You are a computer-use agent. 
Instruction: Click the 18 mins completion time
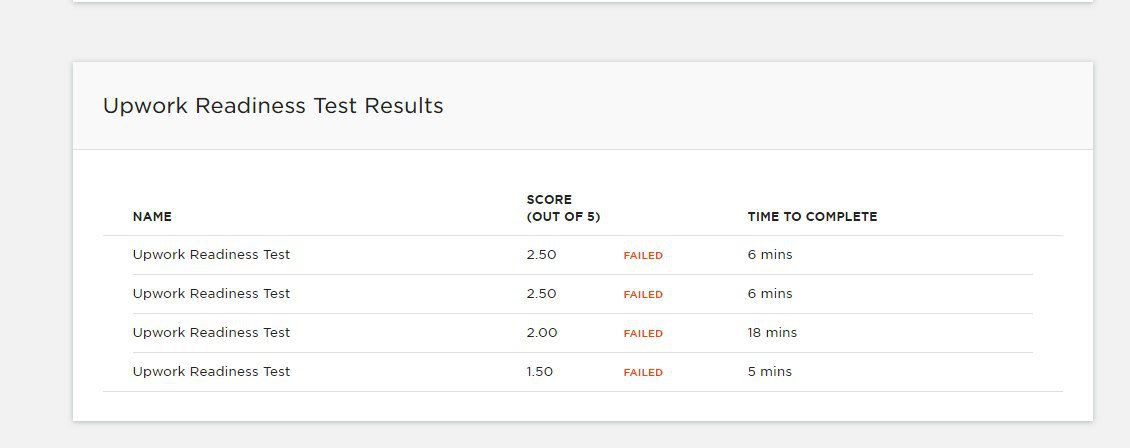[773, 333]
